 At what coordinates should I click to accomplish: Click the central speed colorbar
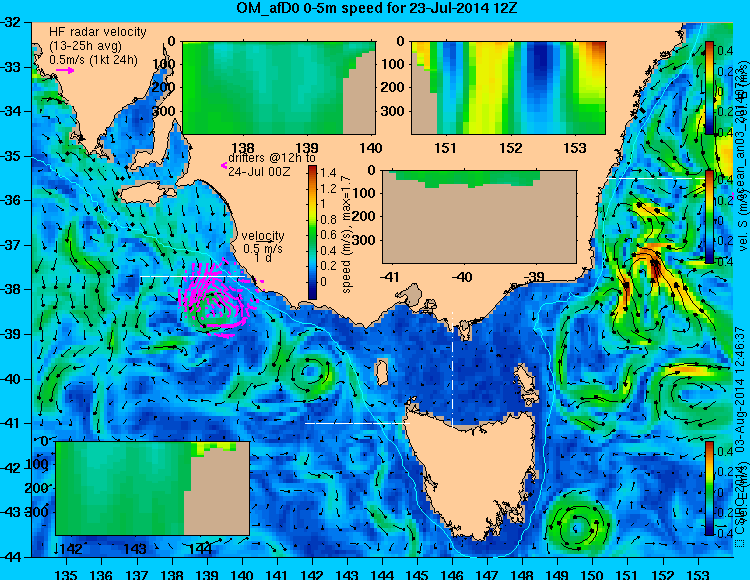(312, 232)
